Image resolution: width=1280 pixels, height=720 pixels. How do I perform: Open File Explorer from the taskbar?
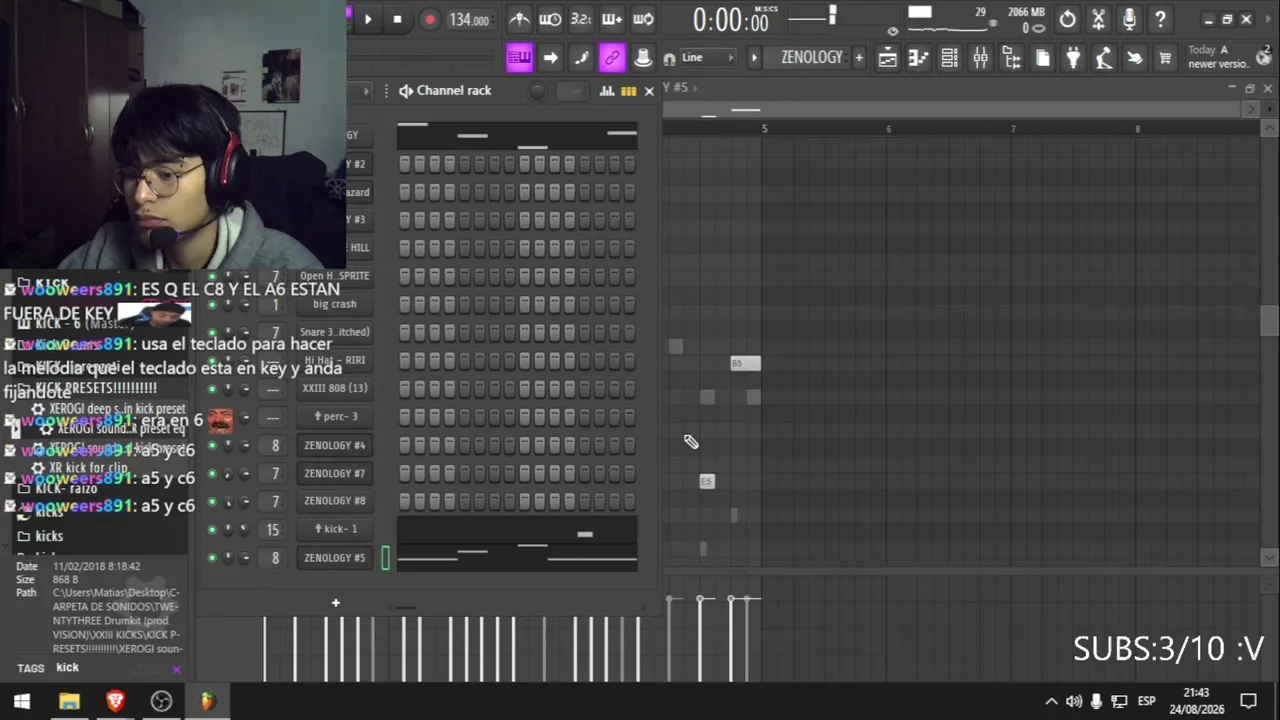pyautogui.click(x=69, y=701)
